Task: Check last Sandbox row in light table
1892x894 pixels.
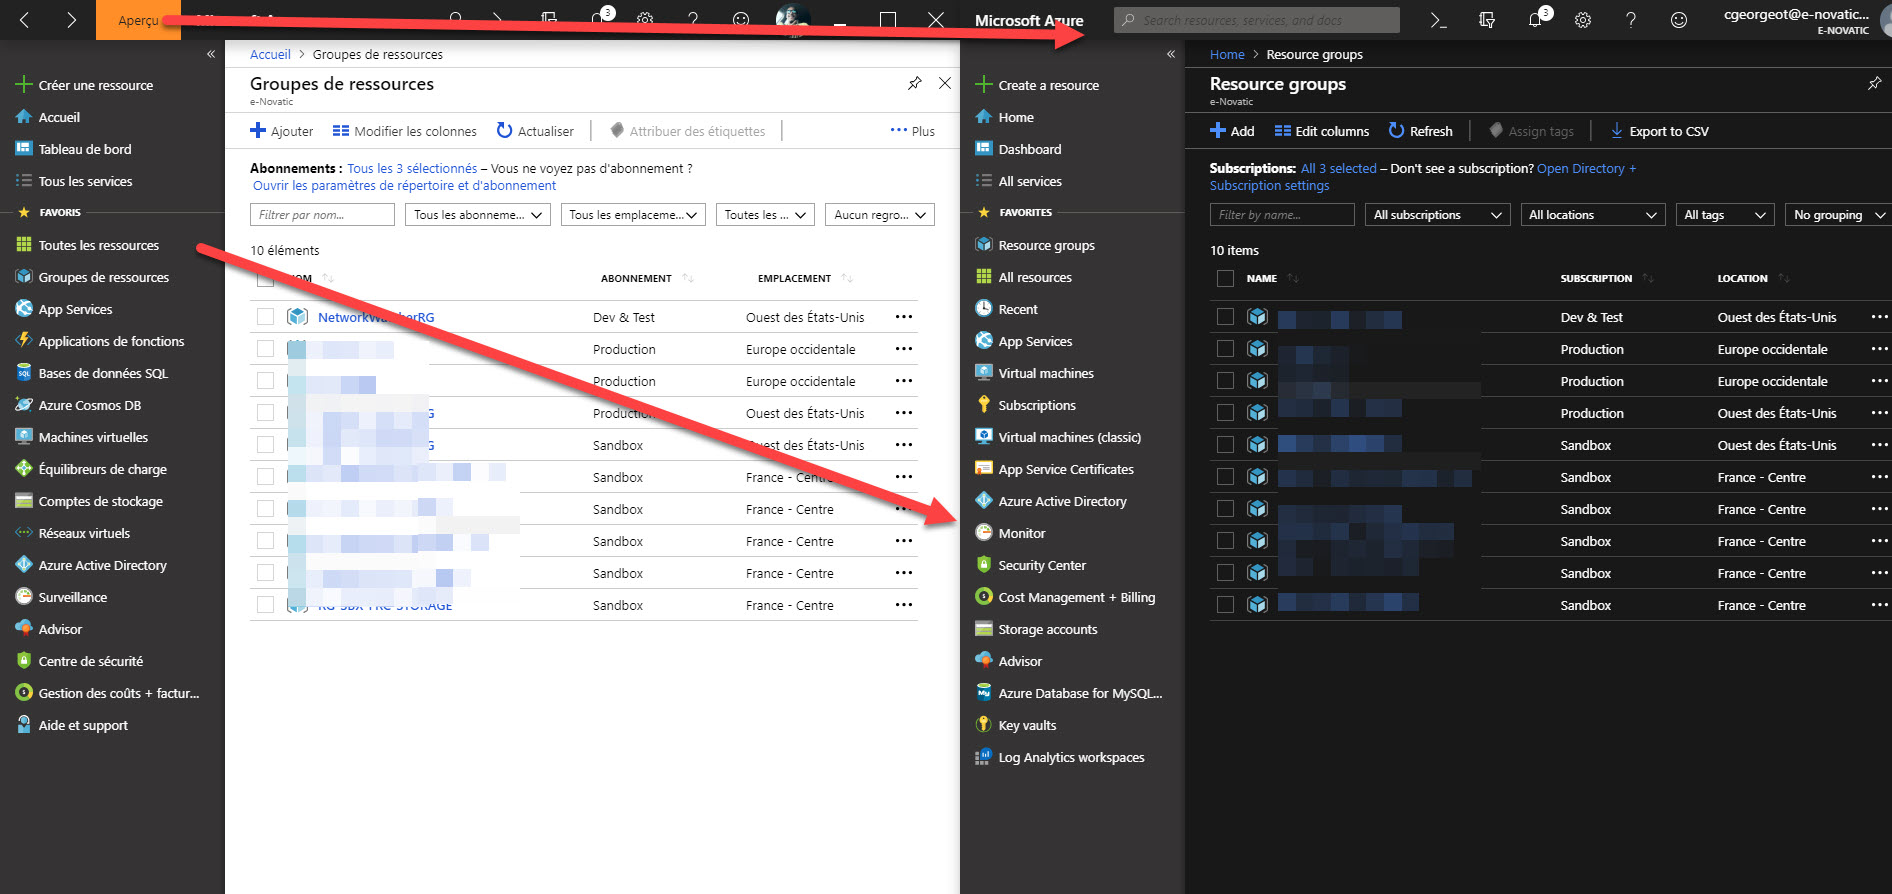Action: click(x=265, y=605)
